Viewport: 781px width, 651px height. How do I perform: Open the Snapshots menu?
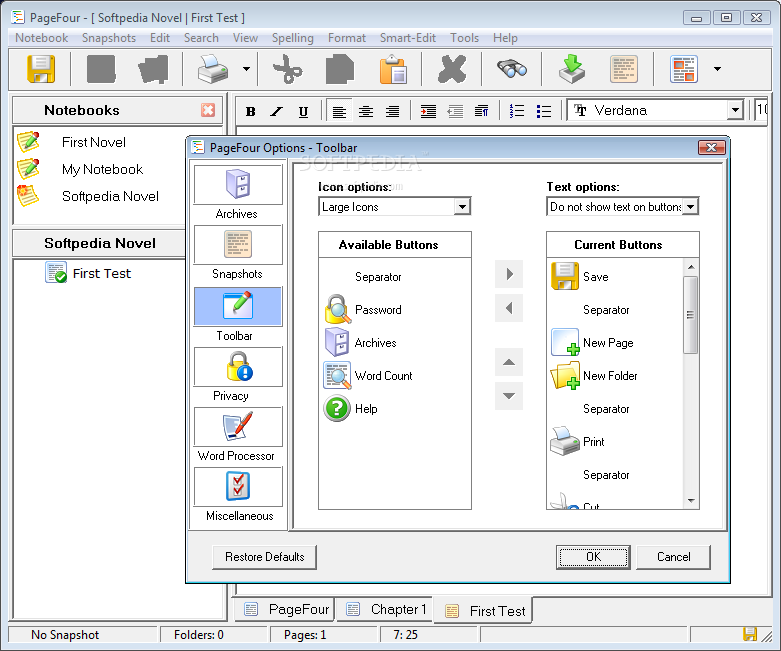[109, 38]
